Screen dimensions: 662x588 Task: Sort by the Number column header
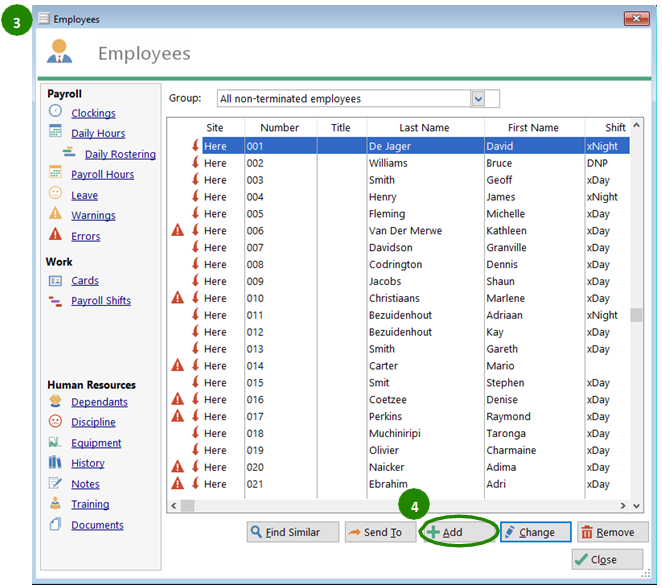279,127
